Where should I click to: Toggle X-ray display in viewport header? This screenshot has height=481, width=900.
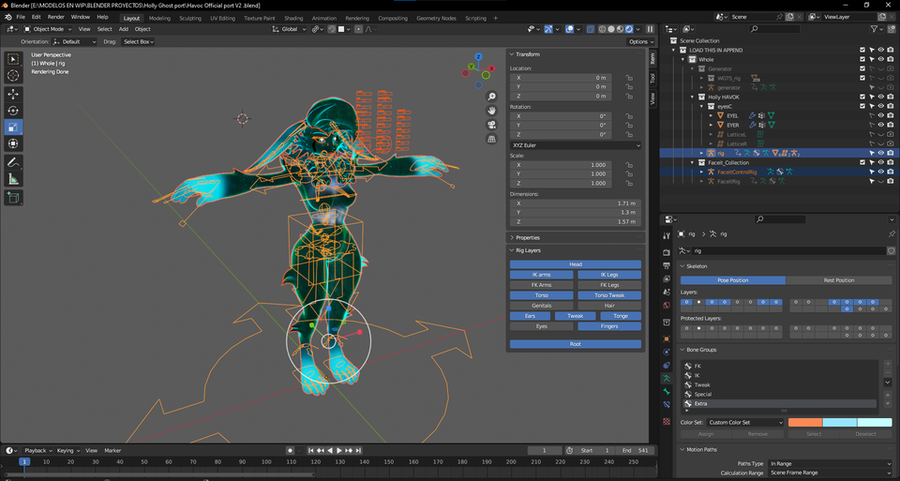click(590, 29)
